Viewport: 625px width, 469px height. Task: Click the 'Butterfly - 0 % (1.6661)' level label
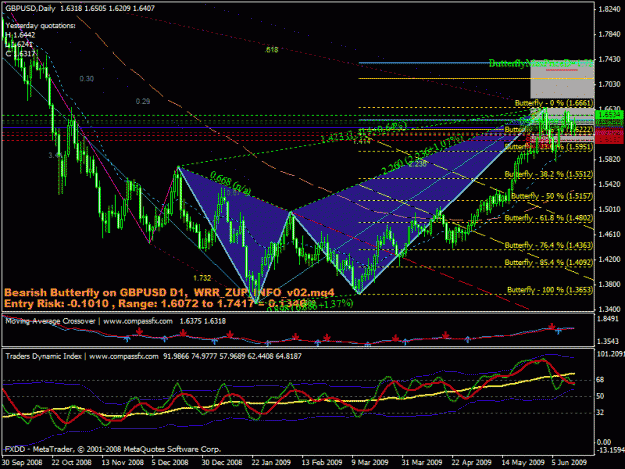coord(554,103)
